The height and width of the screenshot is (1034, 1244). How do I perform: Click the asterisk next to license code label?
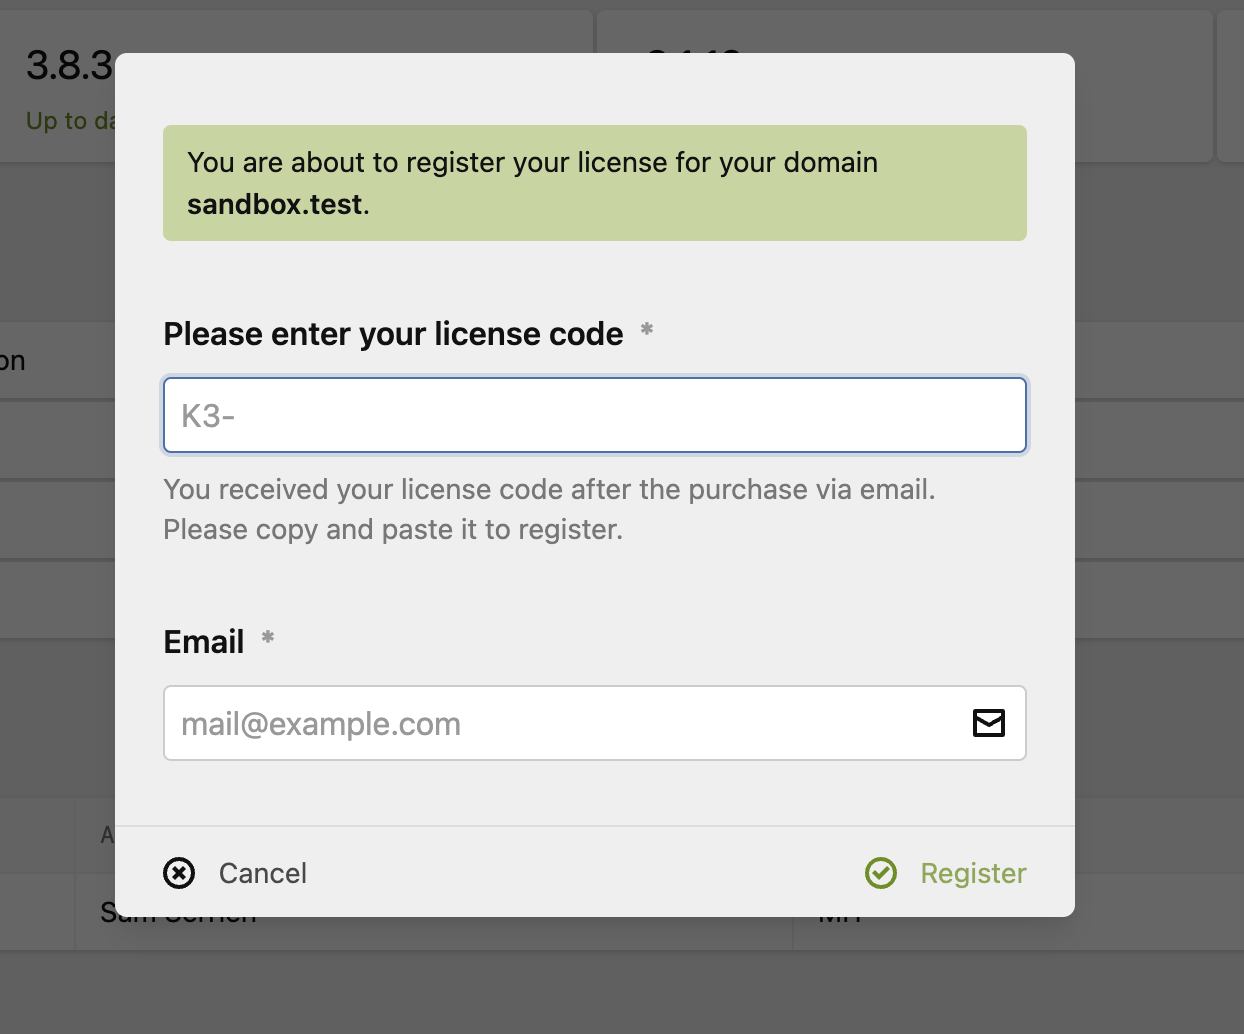(646, 330)
